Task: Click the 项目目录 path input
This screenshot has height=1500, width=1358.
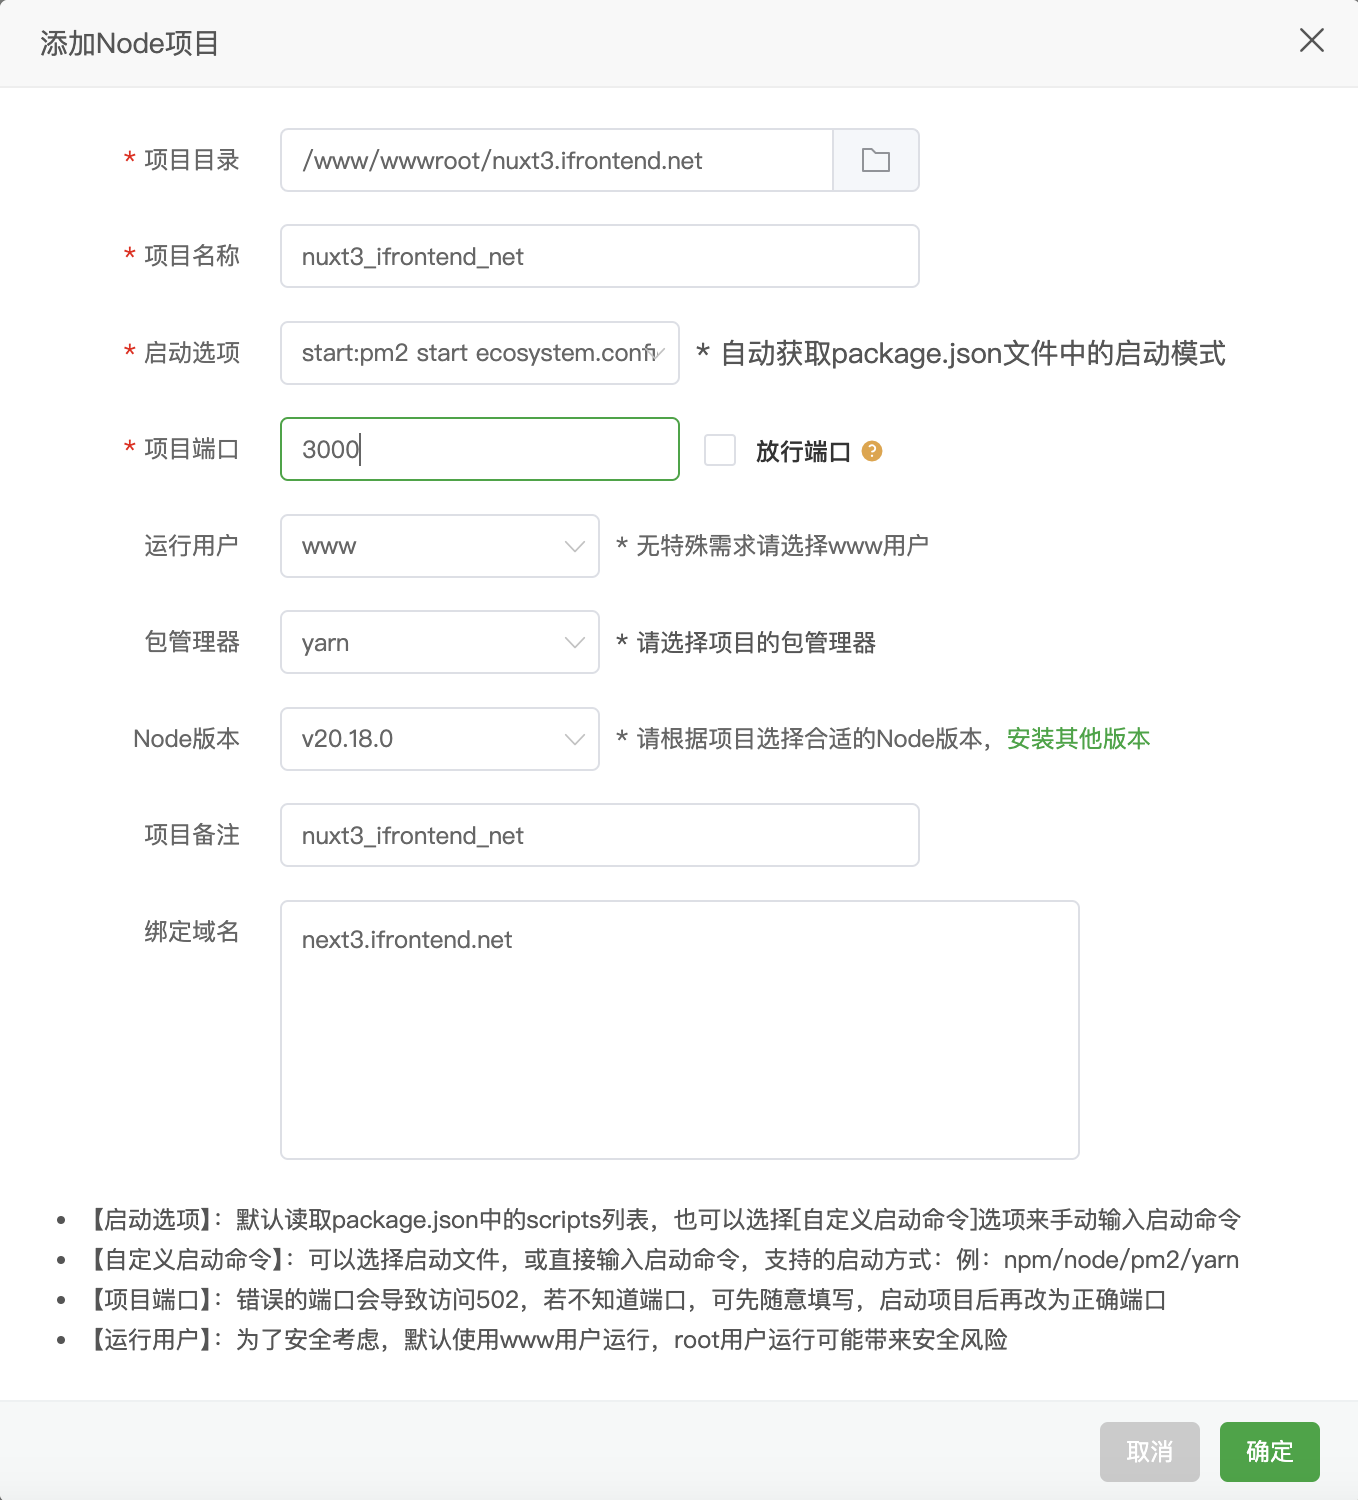Action: pos(556,160)
